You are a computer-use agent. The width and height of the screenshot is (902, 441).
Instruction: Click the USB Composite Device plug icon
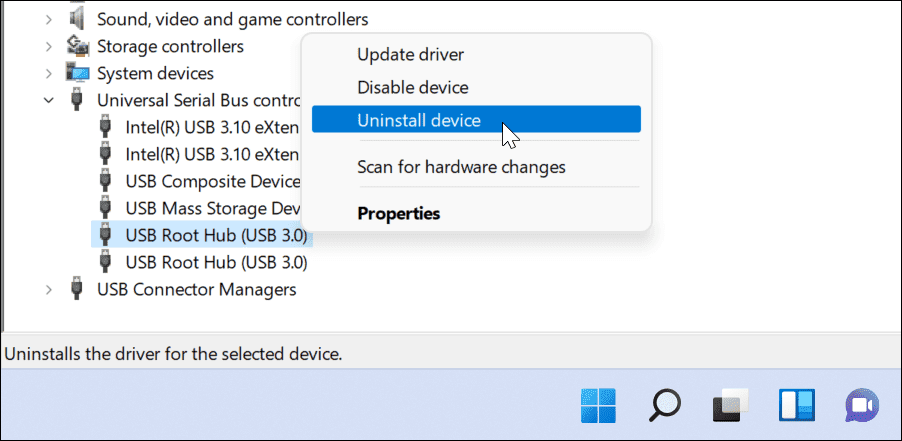click(106, 182)
